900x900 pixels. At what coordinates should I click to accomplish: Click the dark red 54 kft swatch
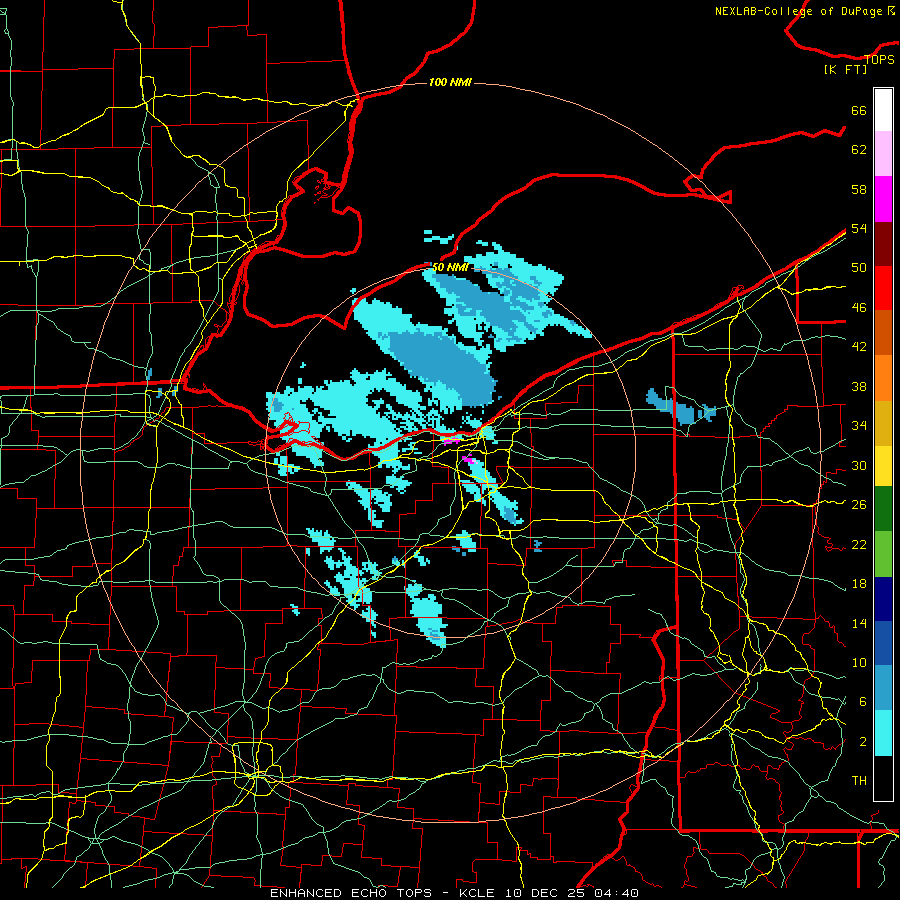tap(883, 243)
